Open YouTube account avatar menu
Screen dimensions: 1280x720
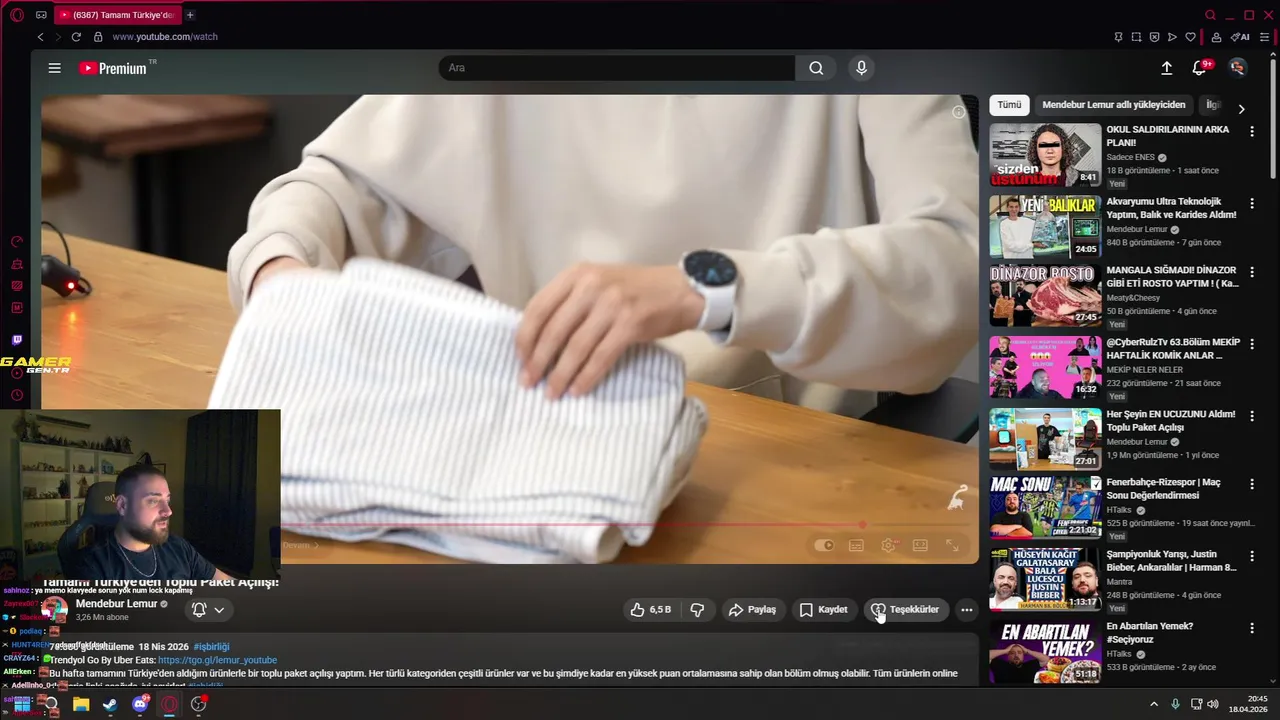(1238, 68)
